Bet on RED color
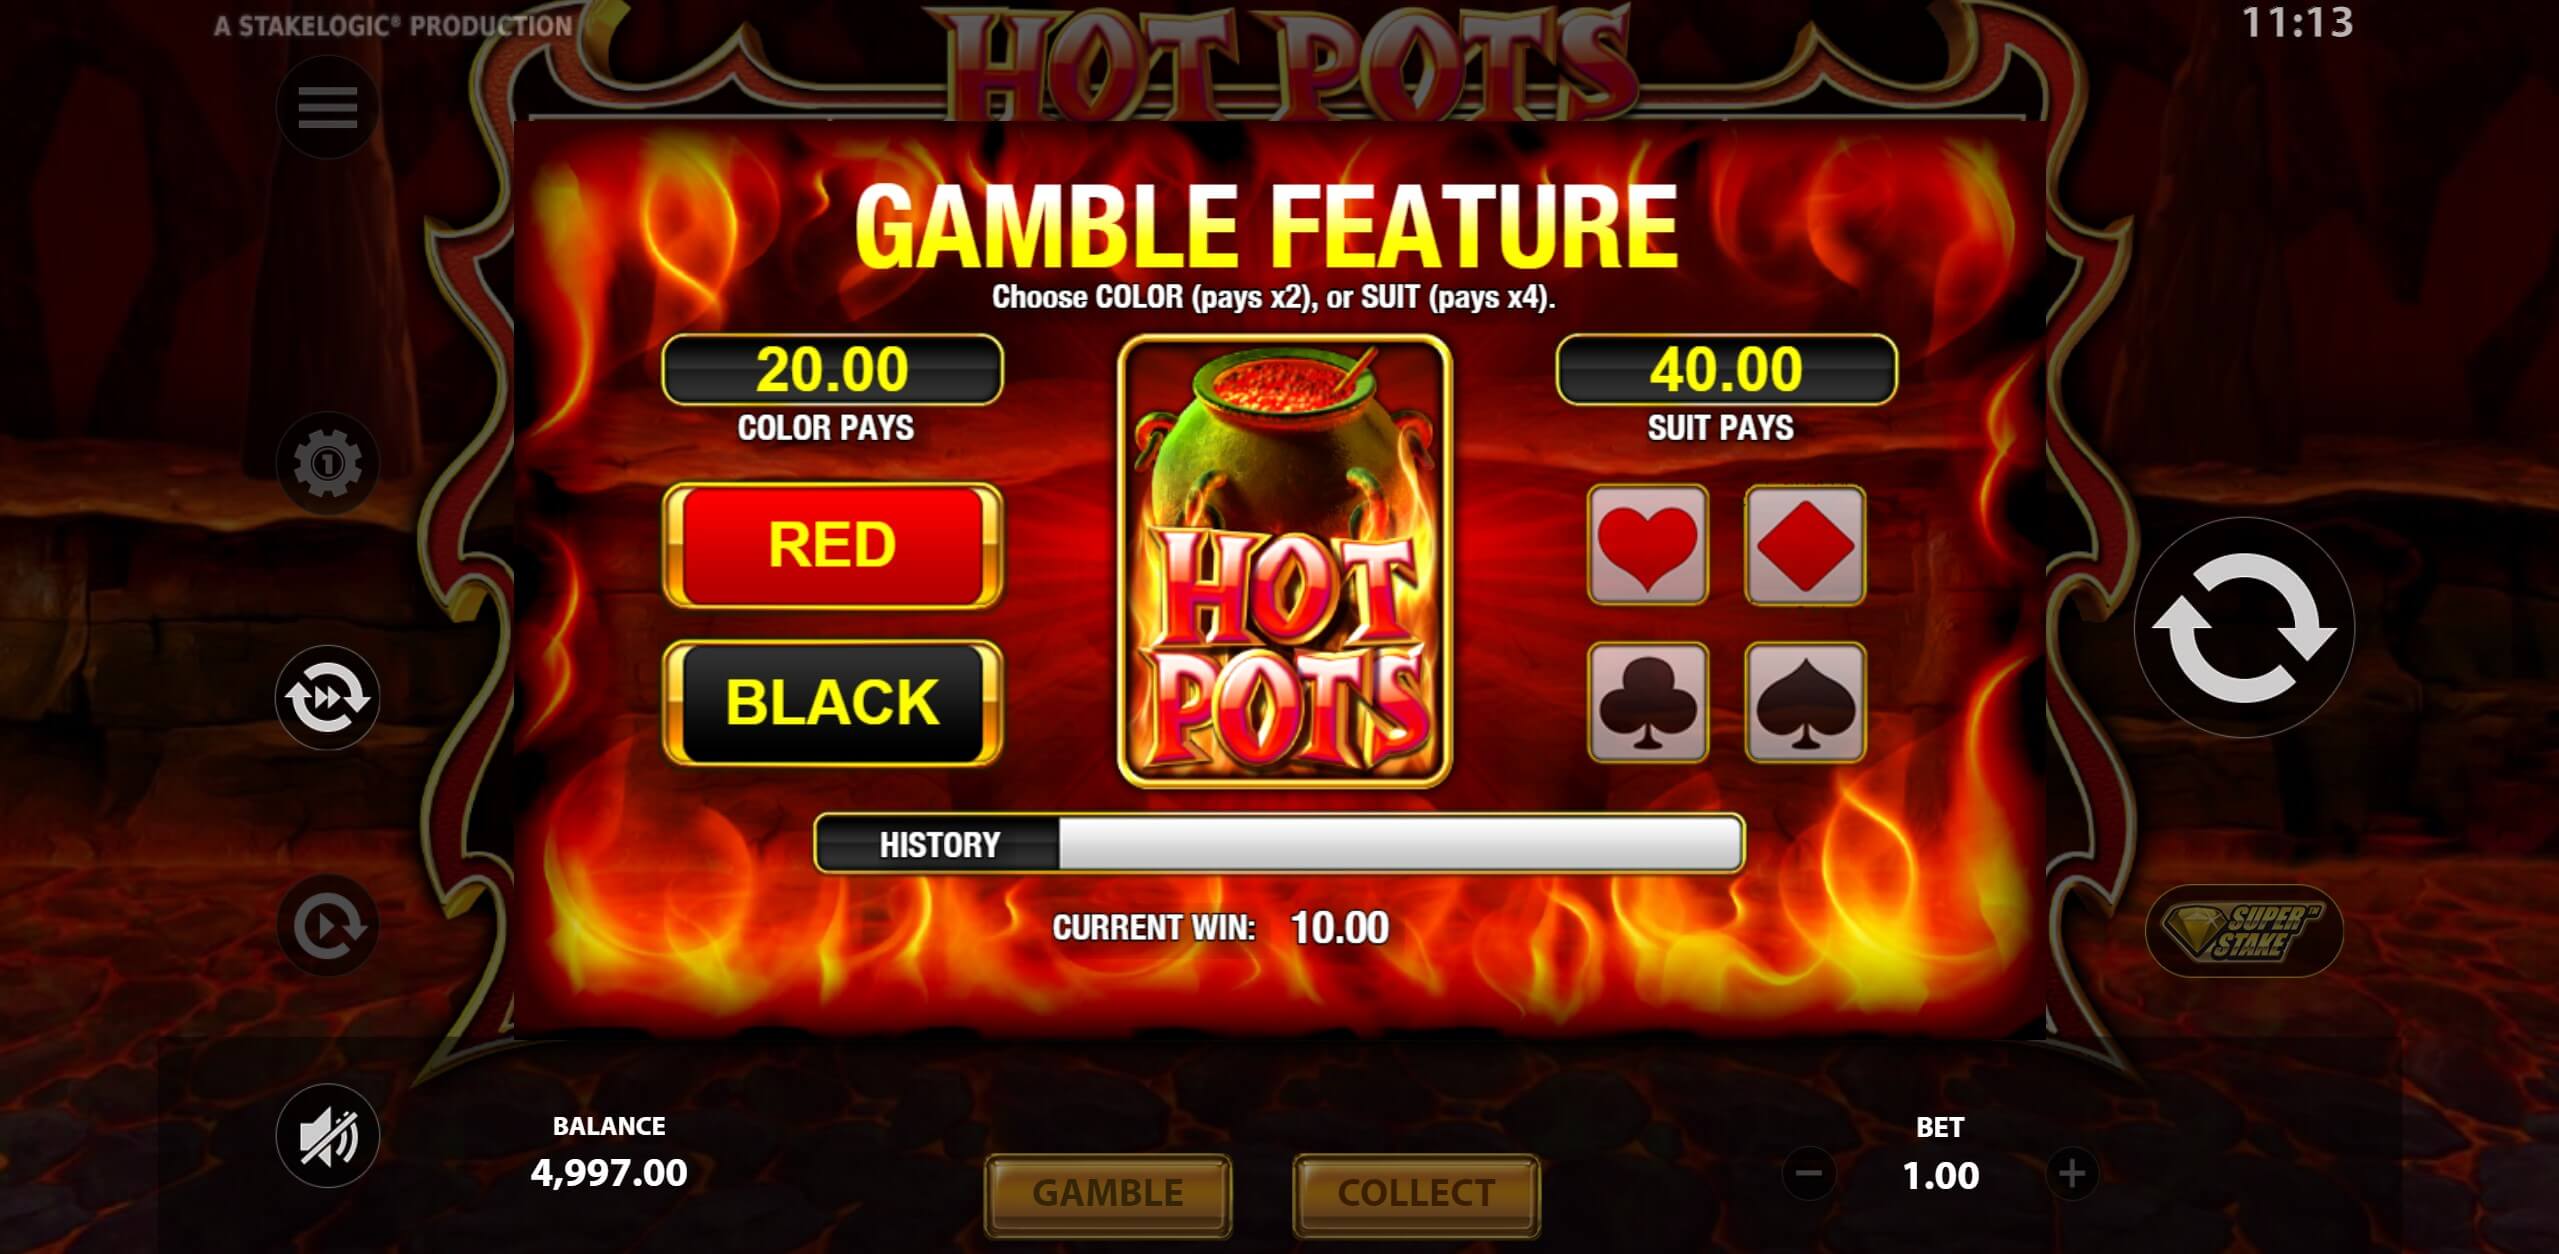 [832, 545]
